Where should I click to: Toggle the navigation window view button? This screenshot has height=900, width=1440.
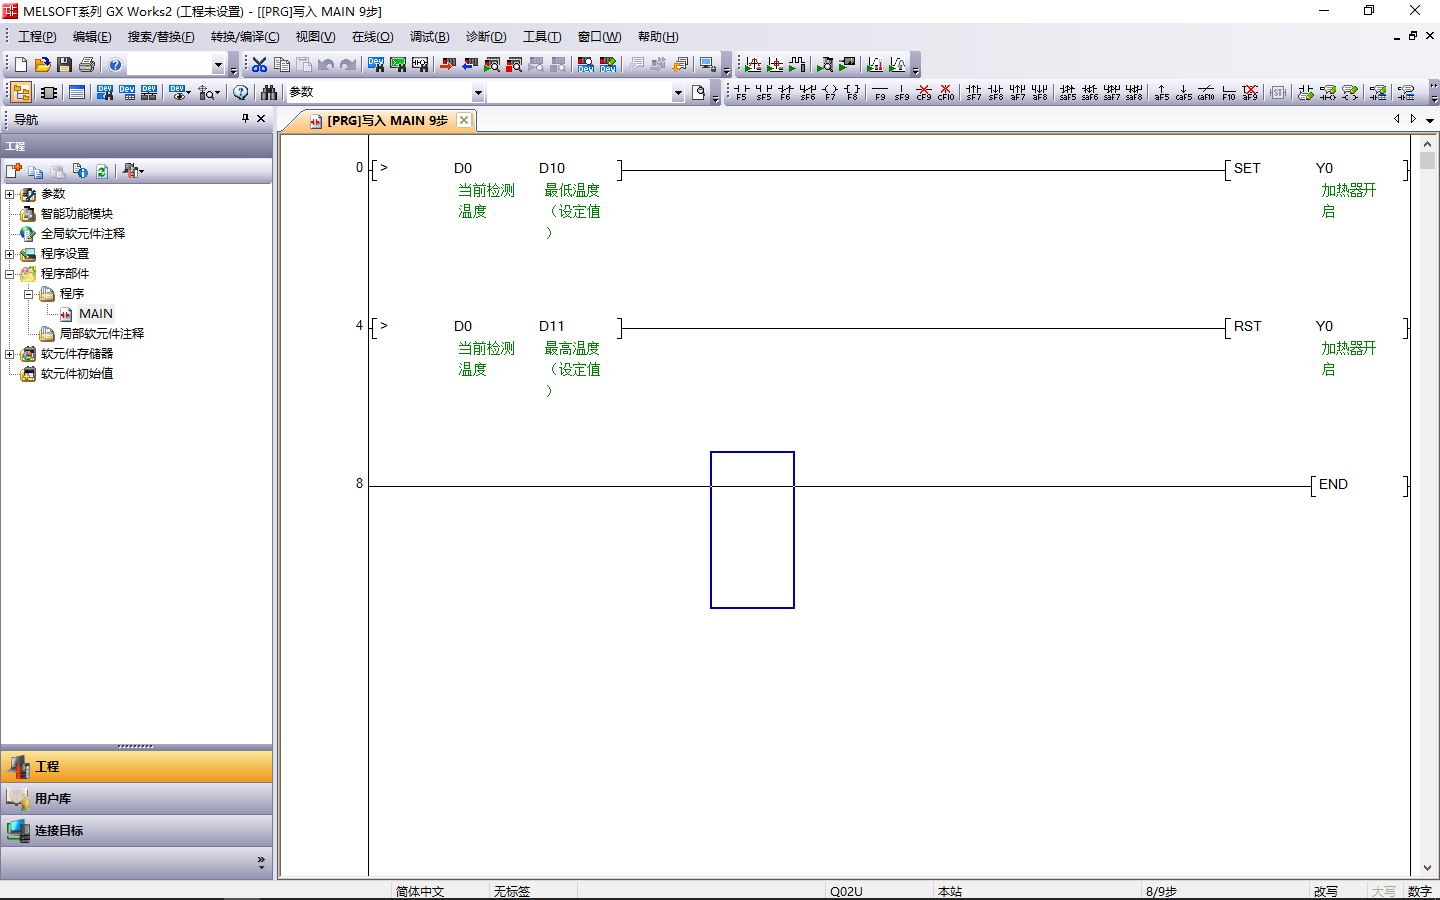(x=20, y=92)
